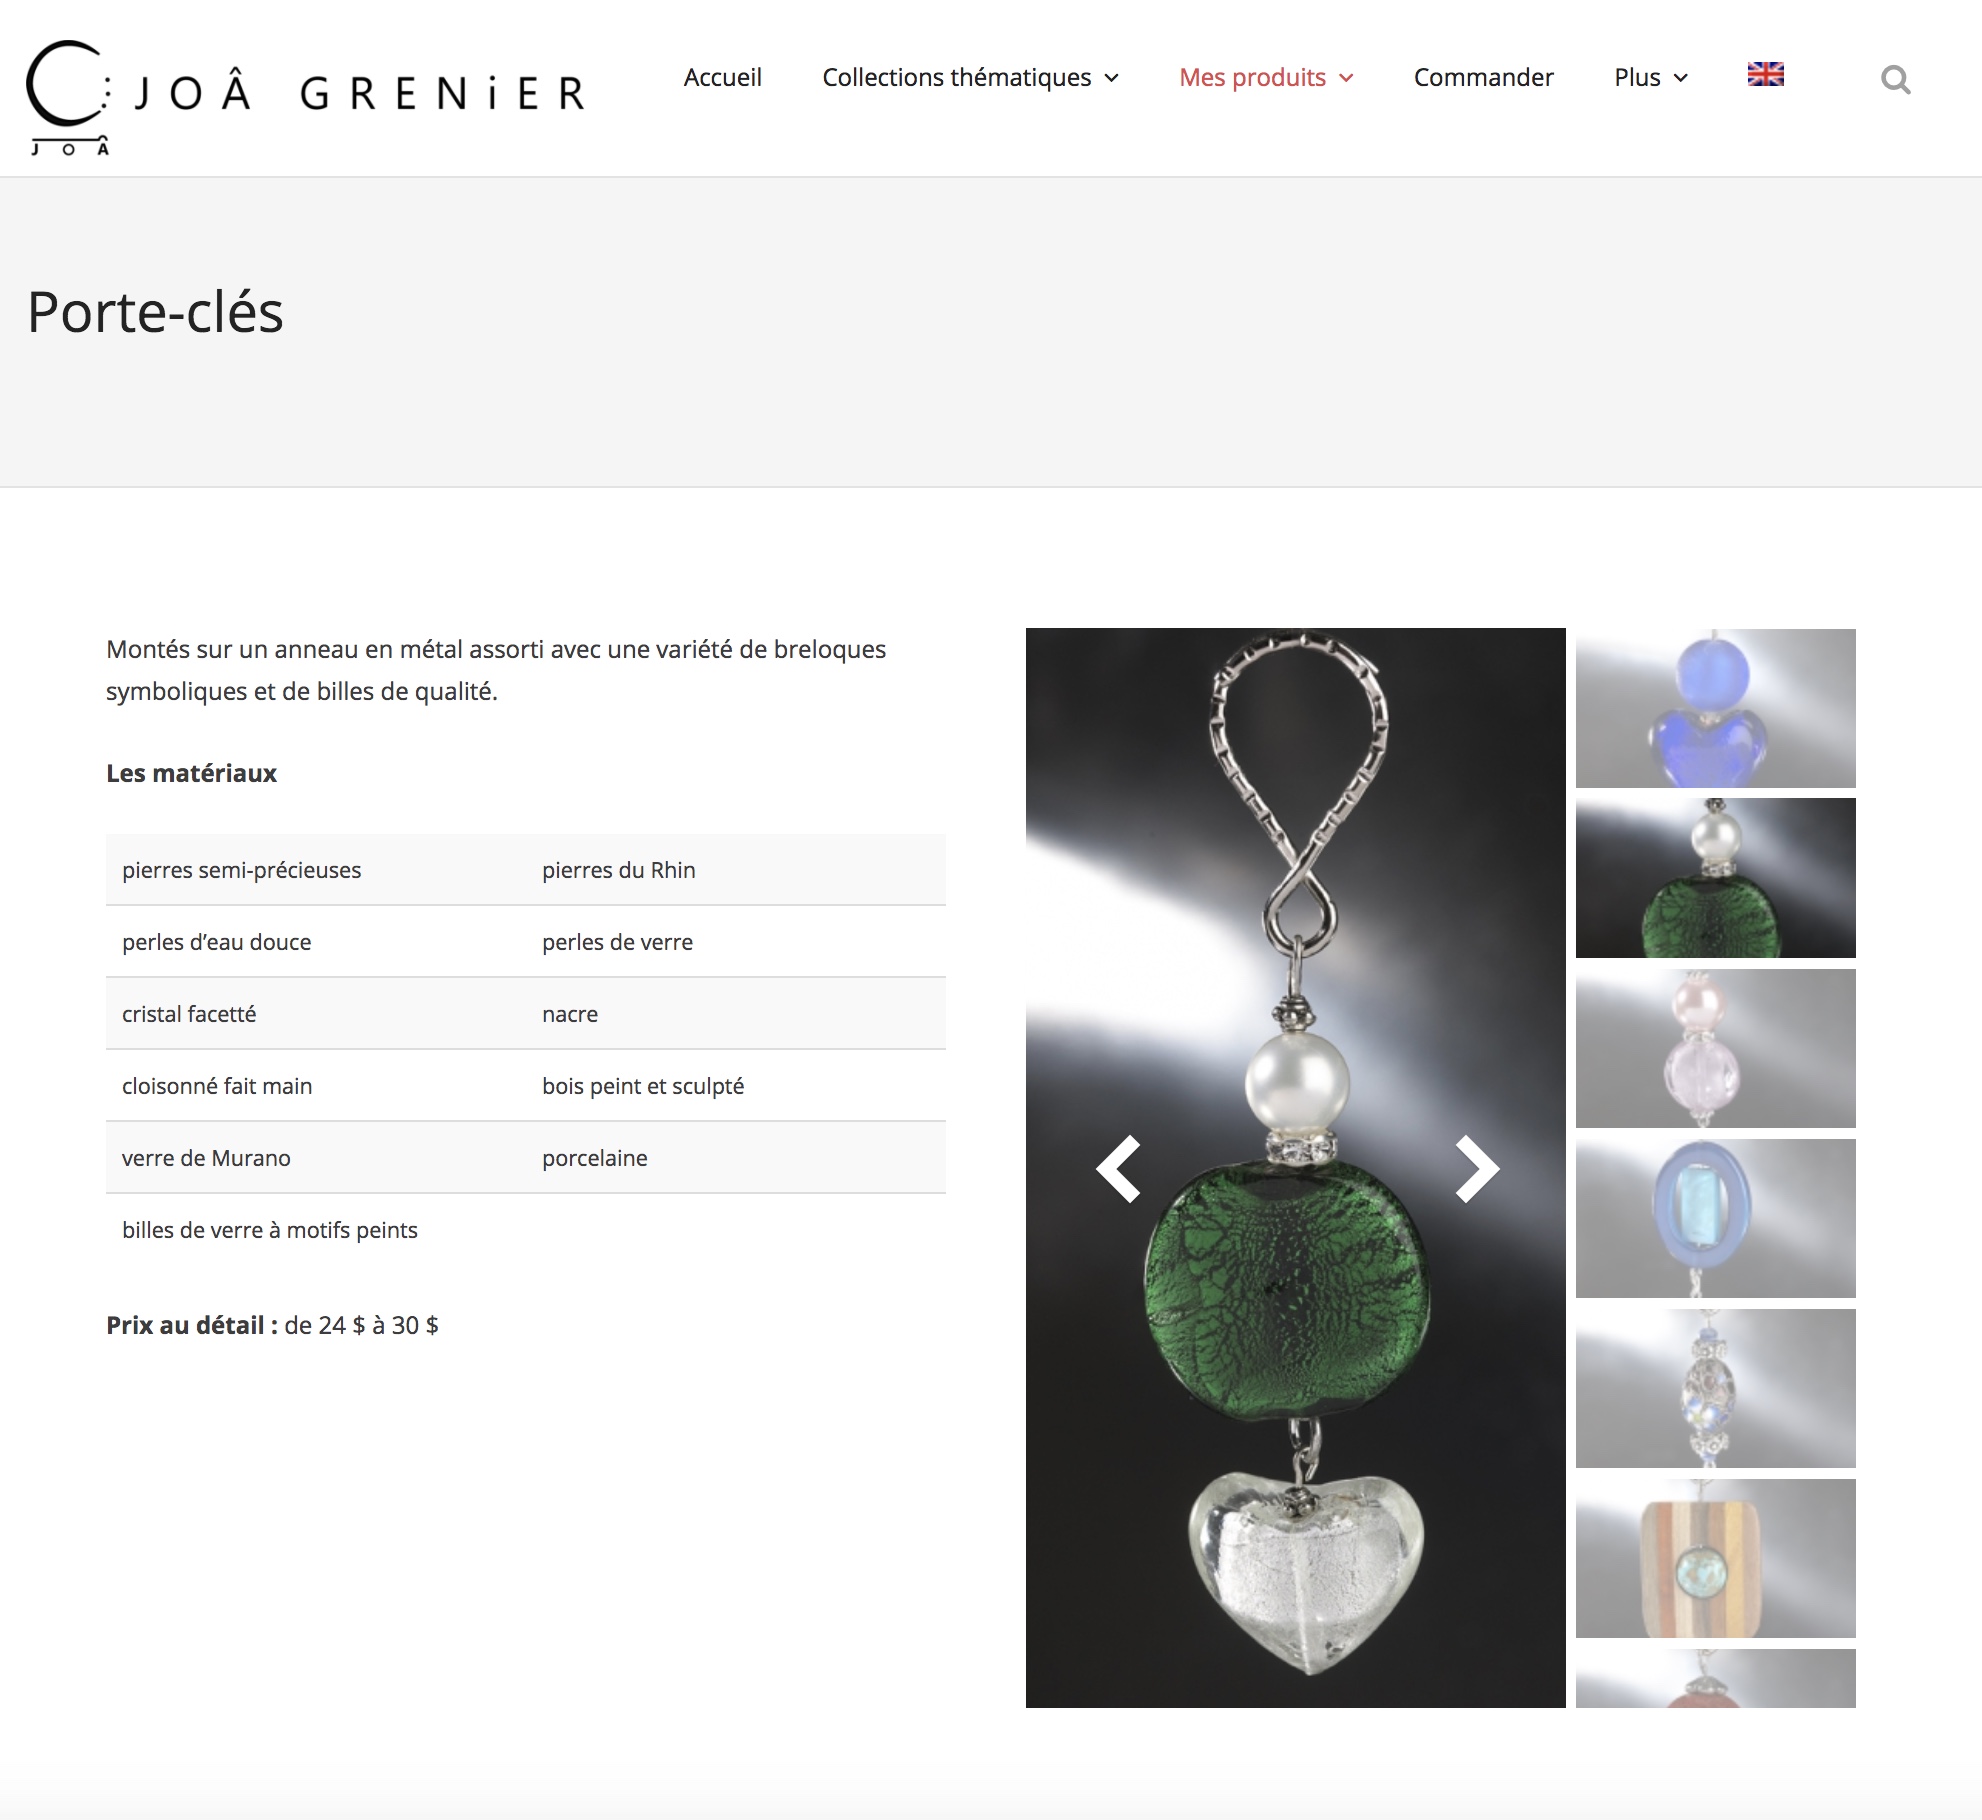Open the Mes produits dropdown menu
The width and height of the screenshot is (1982, 1820).
(1266, 78)
